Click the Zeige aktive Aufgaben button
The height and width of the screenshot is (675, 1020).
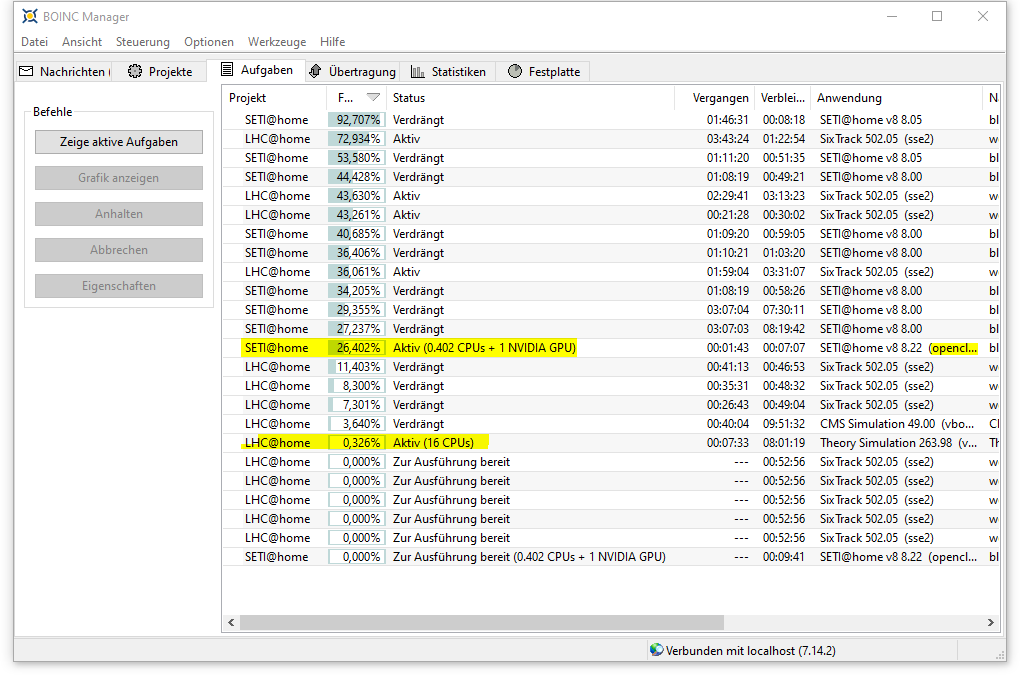118,142
